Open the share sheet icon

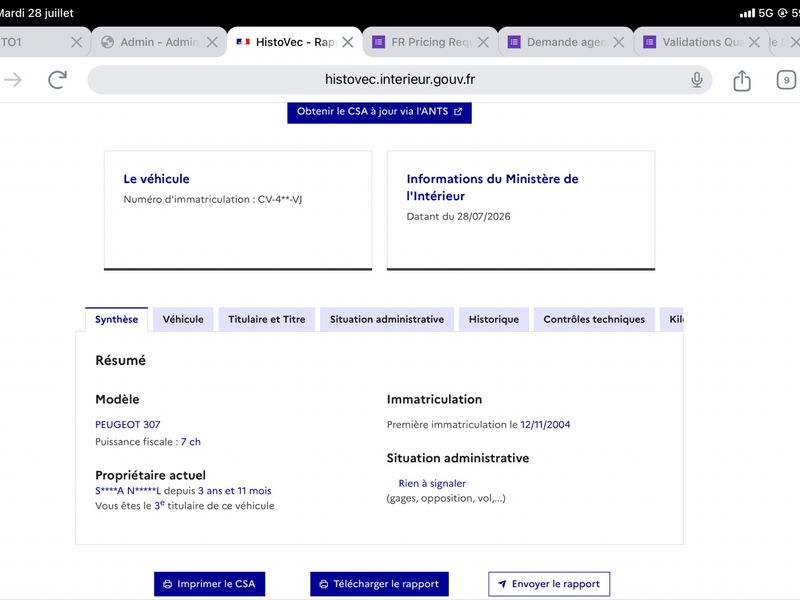coord(742,80)
